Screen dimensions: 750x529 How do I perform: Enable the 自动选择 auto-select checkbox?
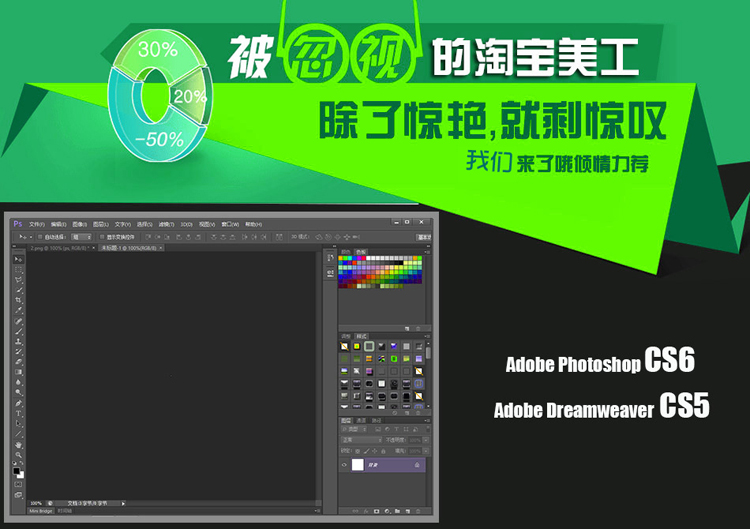40,237
